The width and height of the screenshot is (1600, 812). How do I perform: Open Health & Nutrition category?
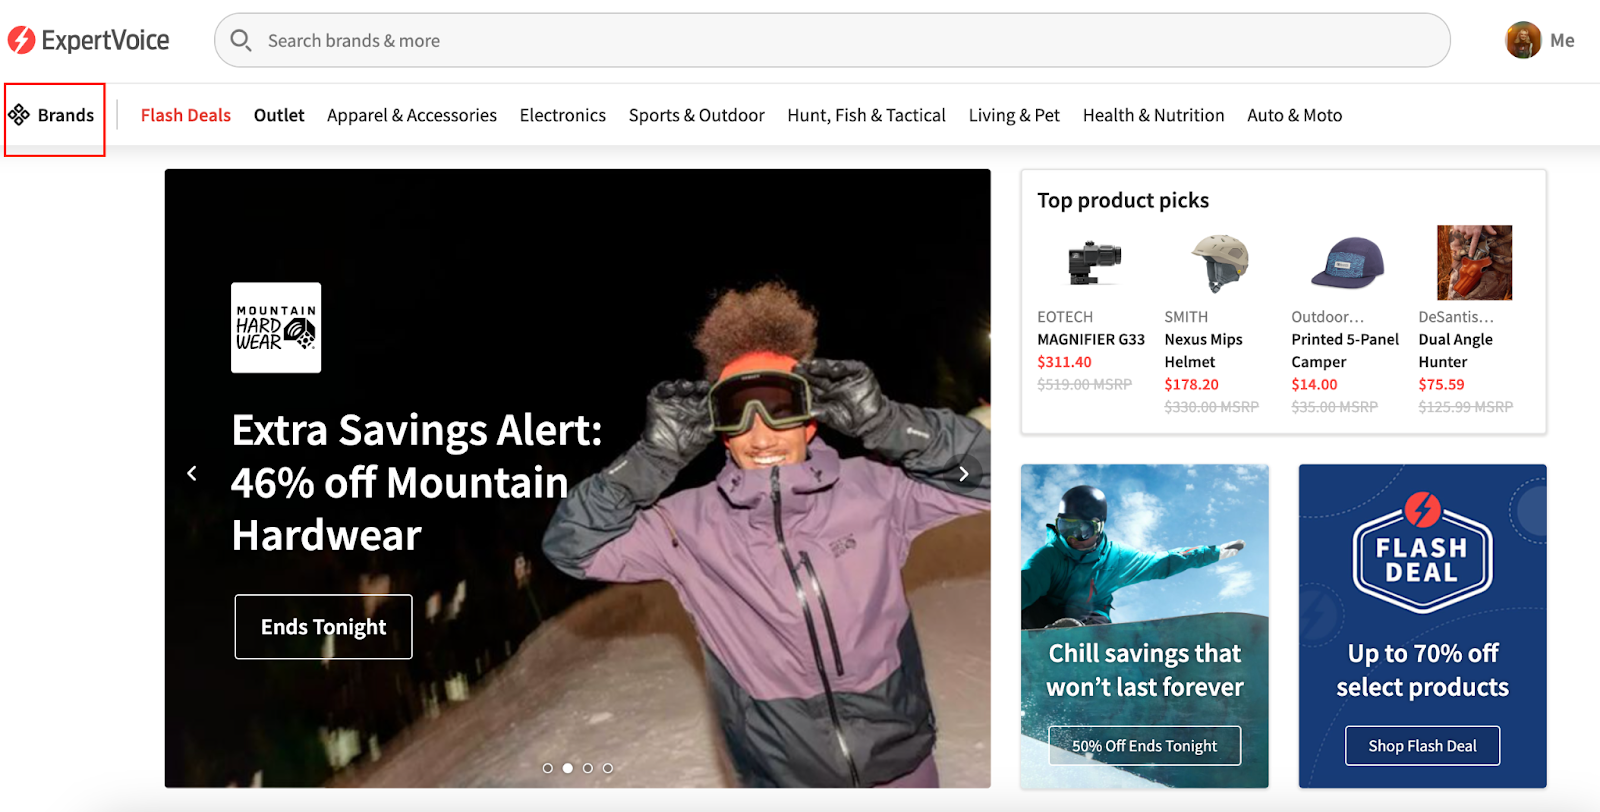click(x=1154, y=115)
